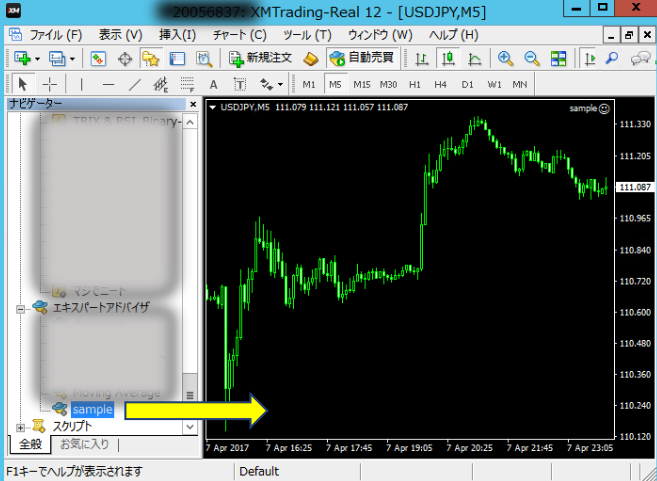Select the horizontal line drawing tool
The width and height of the screenshot is (657, 481).
click(109, 85)
